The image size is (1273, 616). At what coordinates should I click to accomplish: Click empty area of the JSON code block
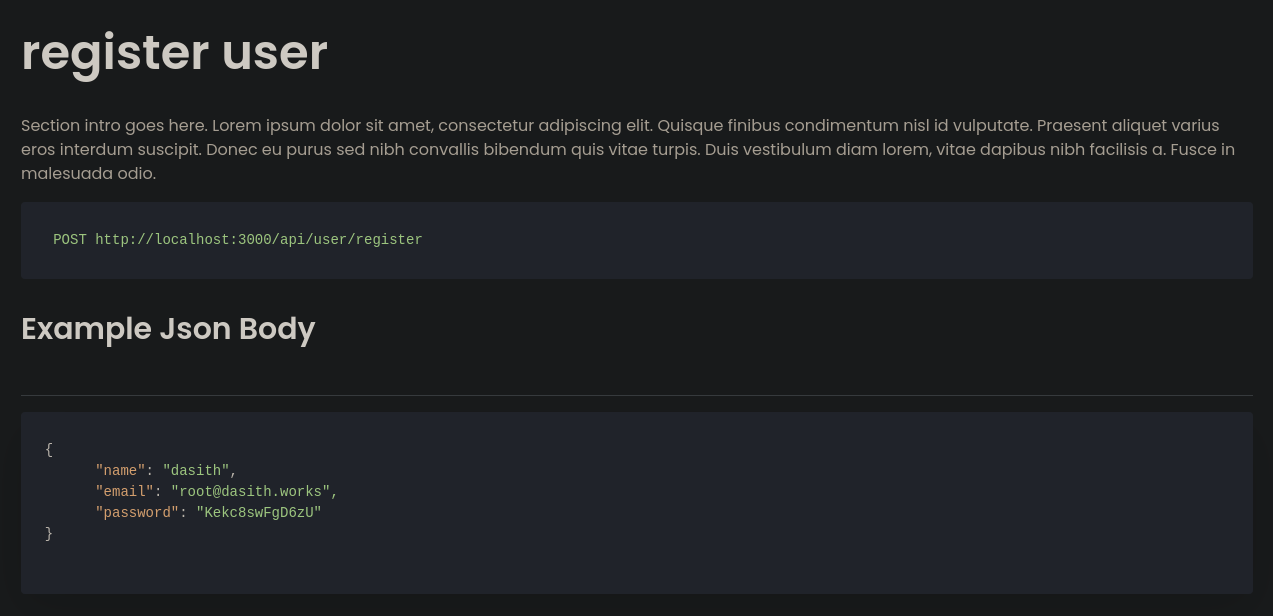pos(800,500)
